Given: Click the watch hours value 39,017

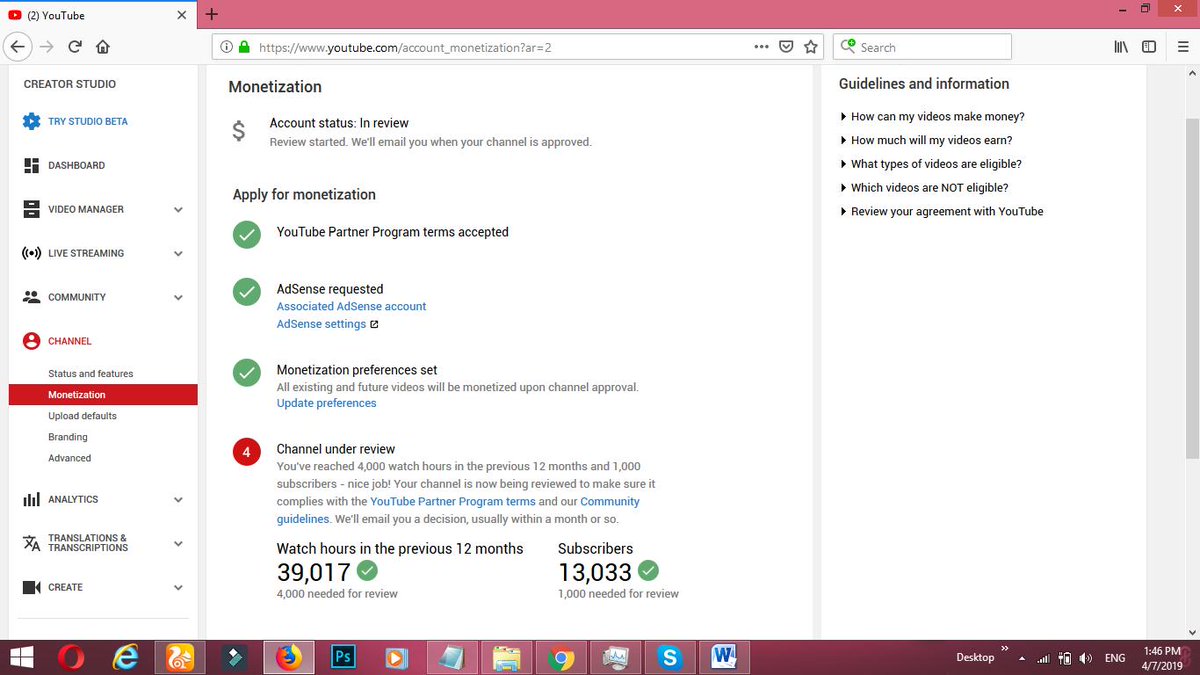Looking at the screenshot, I should (x=314, y=572).
